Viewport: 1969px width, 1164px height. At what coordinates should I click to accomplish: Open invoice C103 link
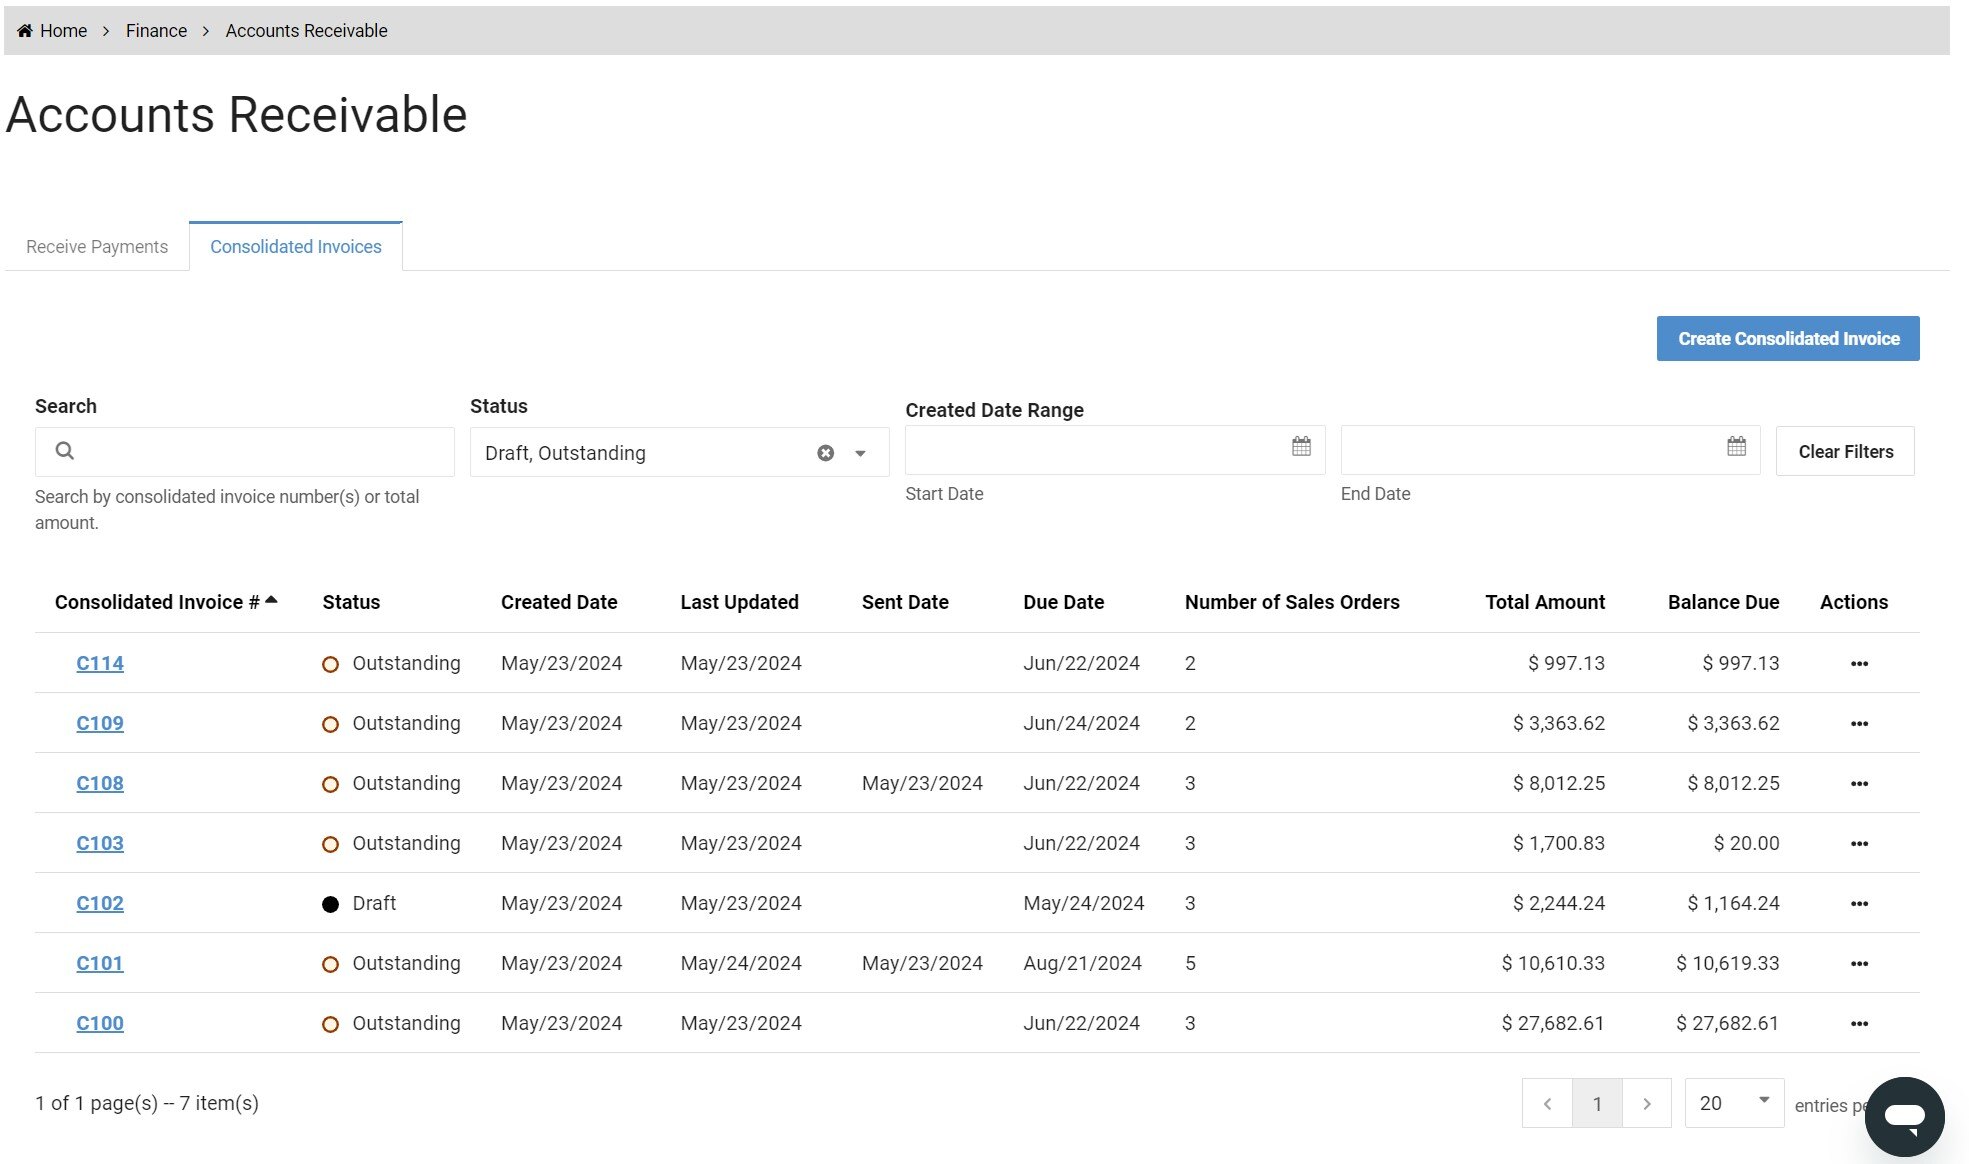[100, 843]
